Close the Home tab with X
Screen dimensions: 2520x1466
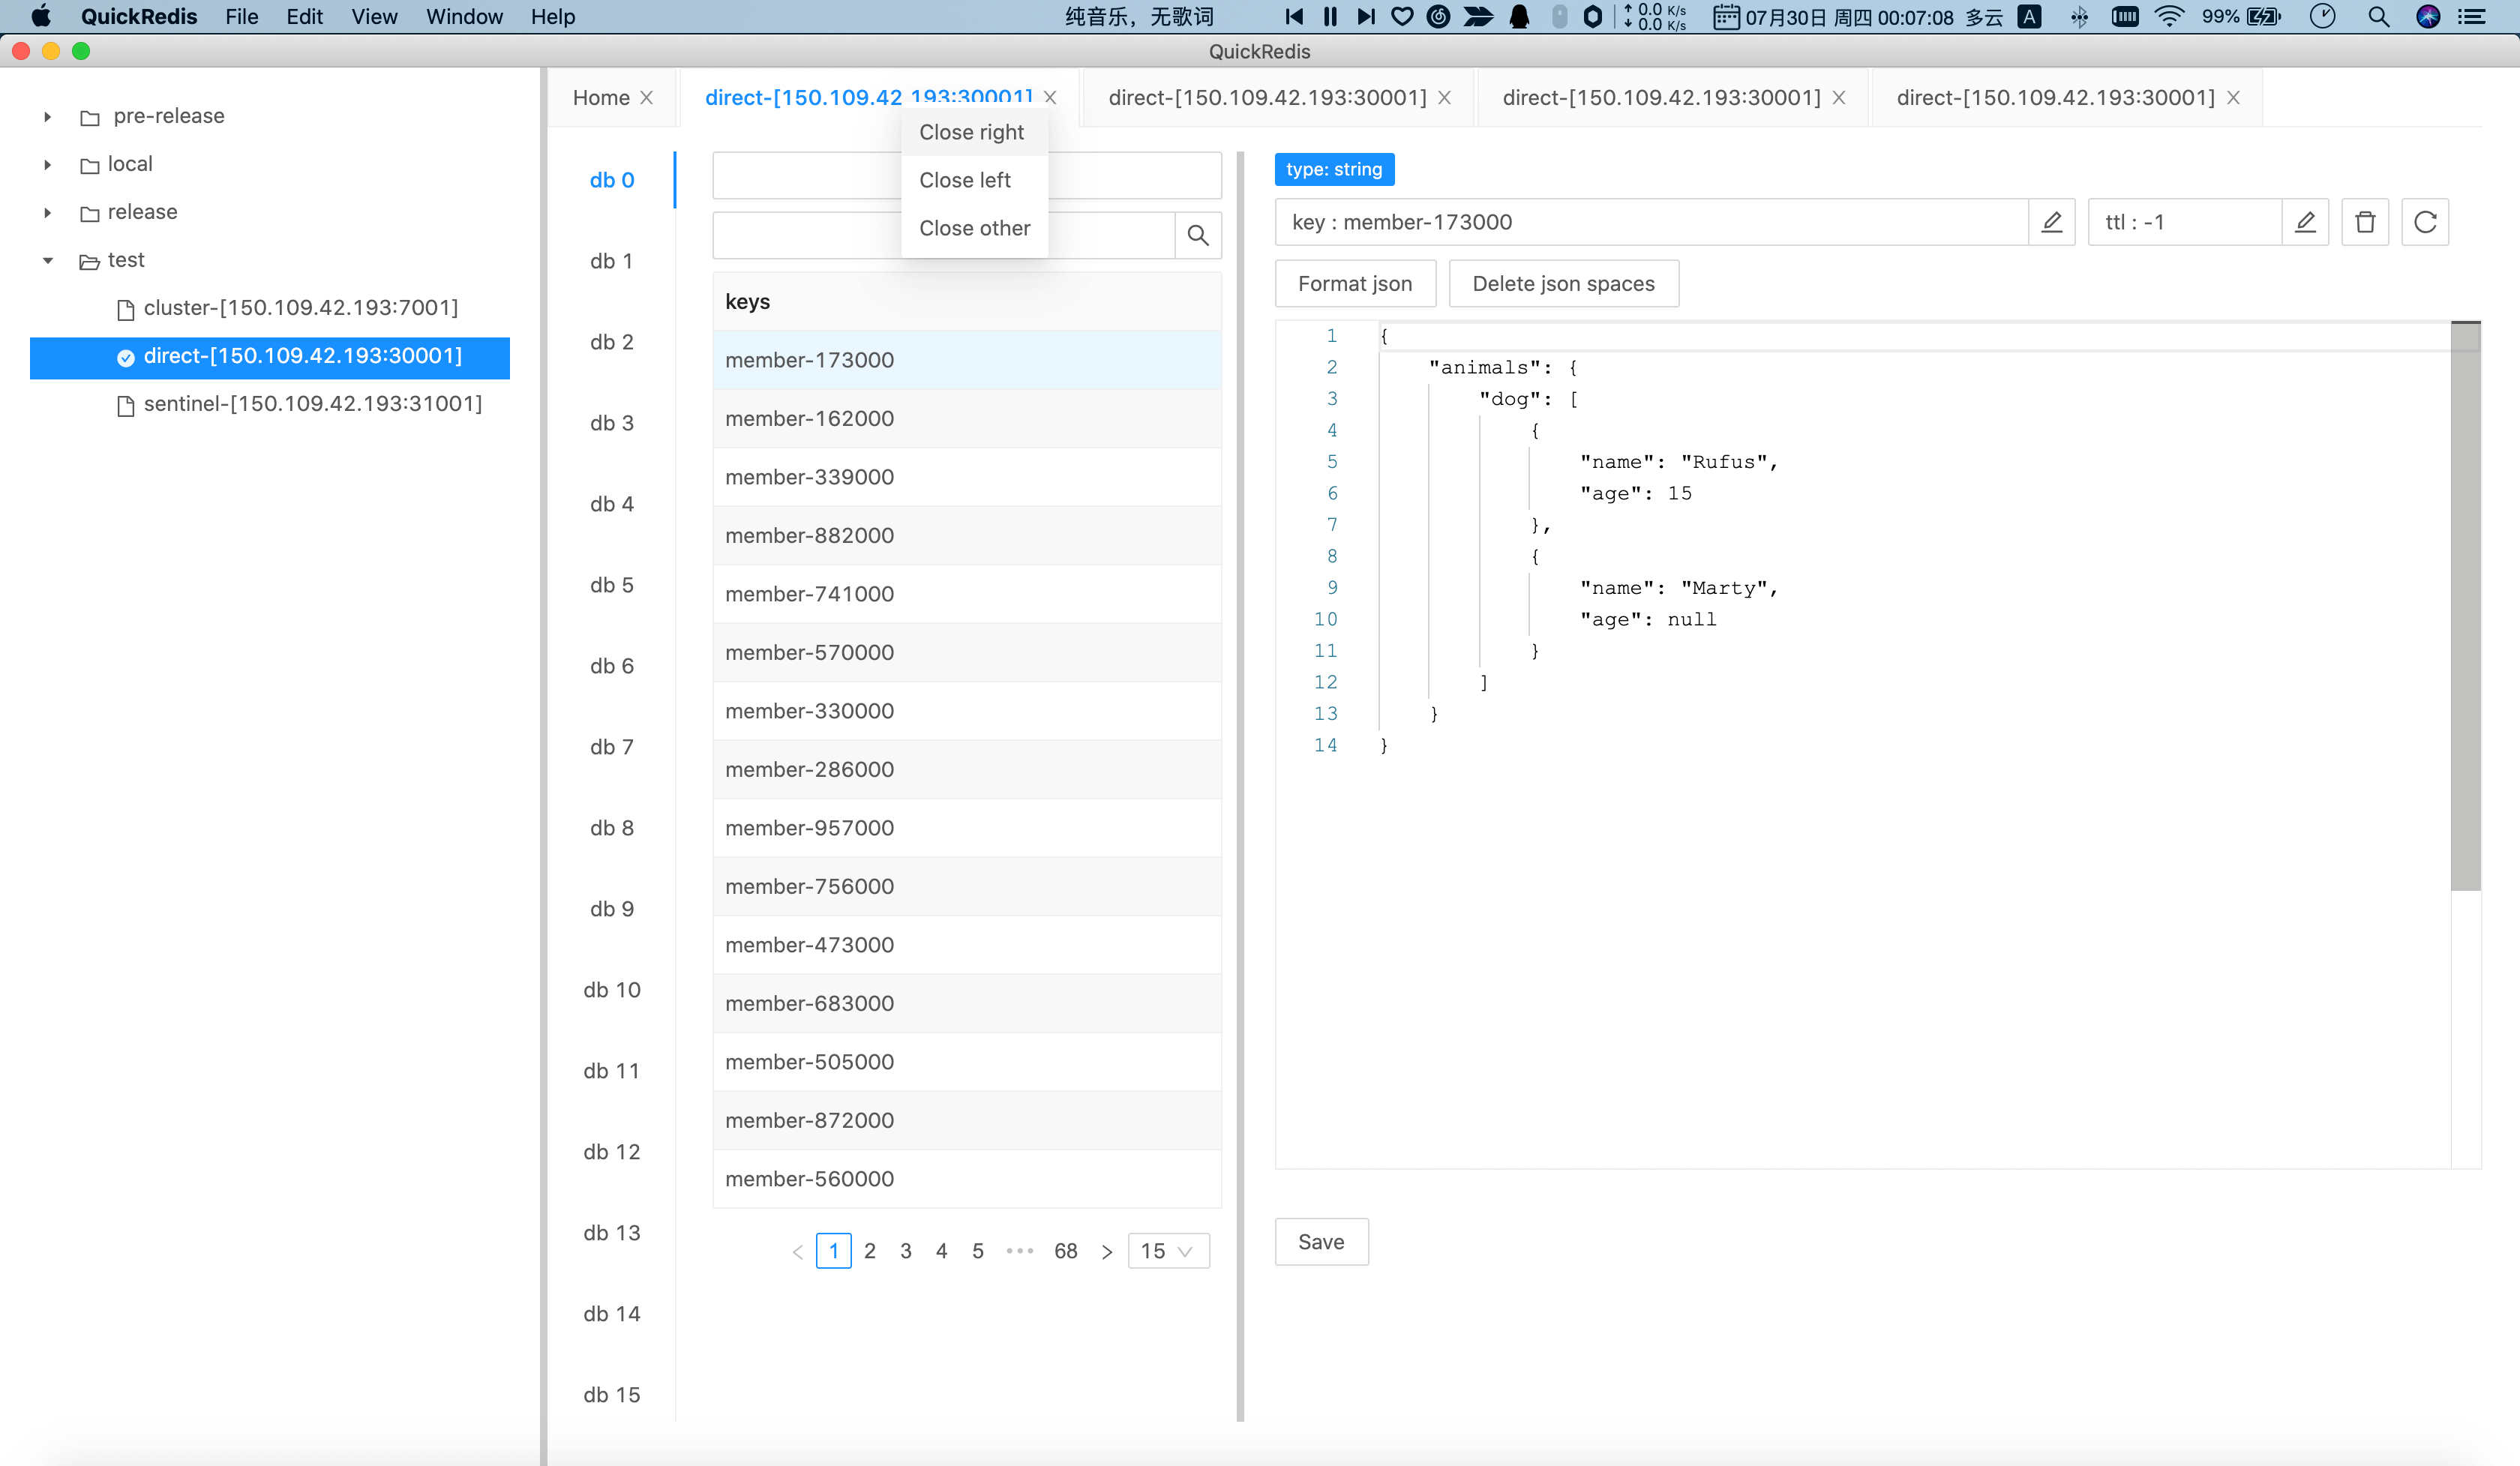point(647,98)
